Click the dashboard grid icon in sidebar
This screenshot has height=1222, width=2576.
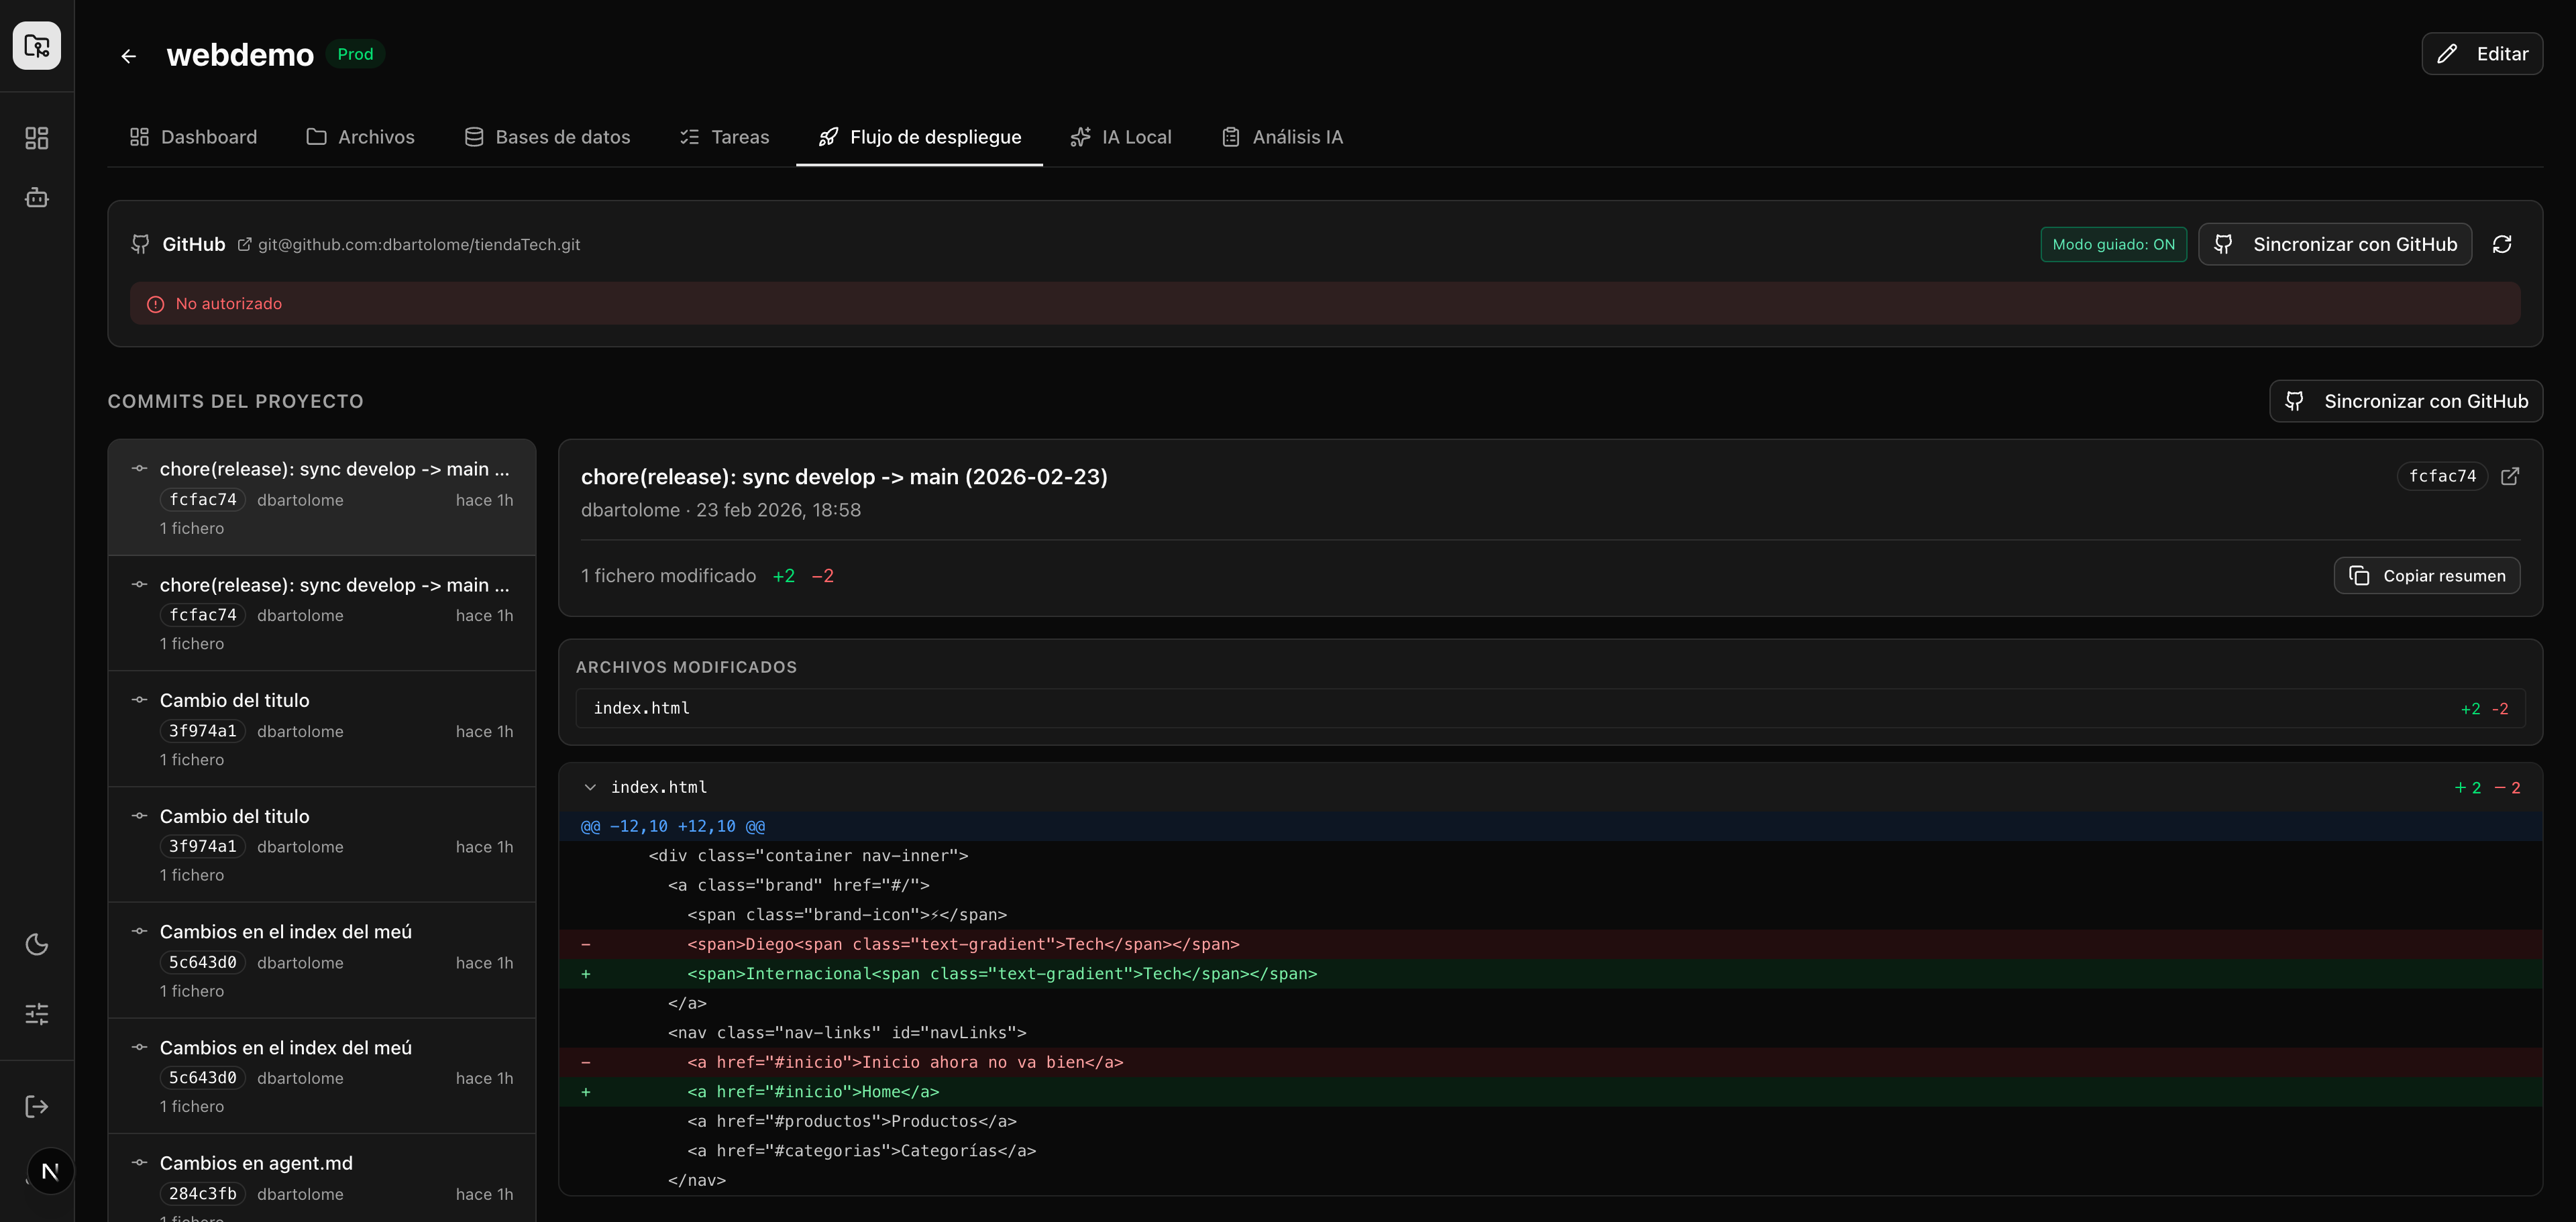pos(37,138)
